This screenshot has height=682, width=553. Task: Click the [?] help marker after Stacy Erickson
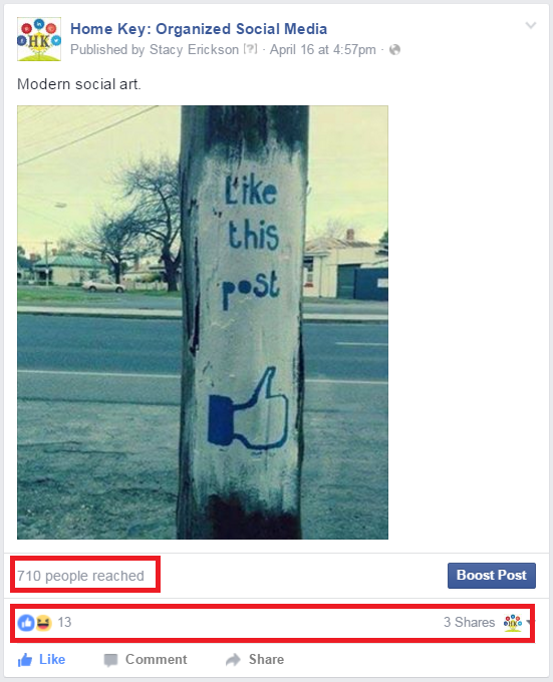point(250,49)
